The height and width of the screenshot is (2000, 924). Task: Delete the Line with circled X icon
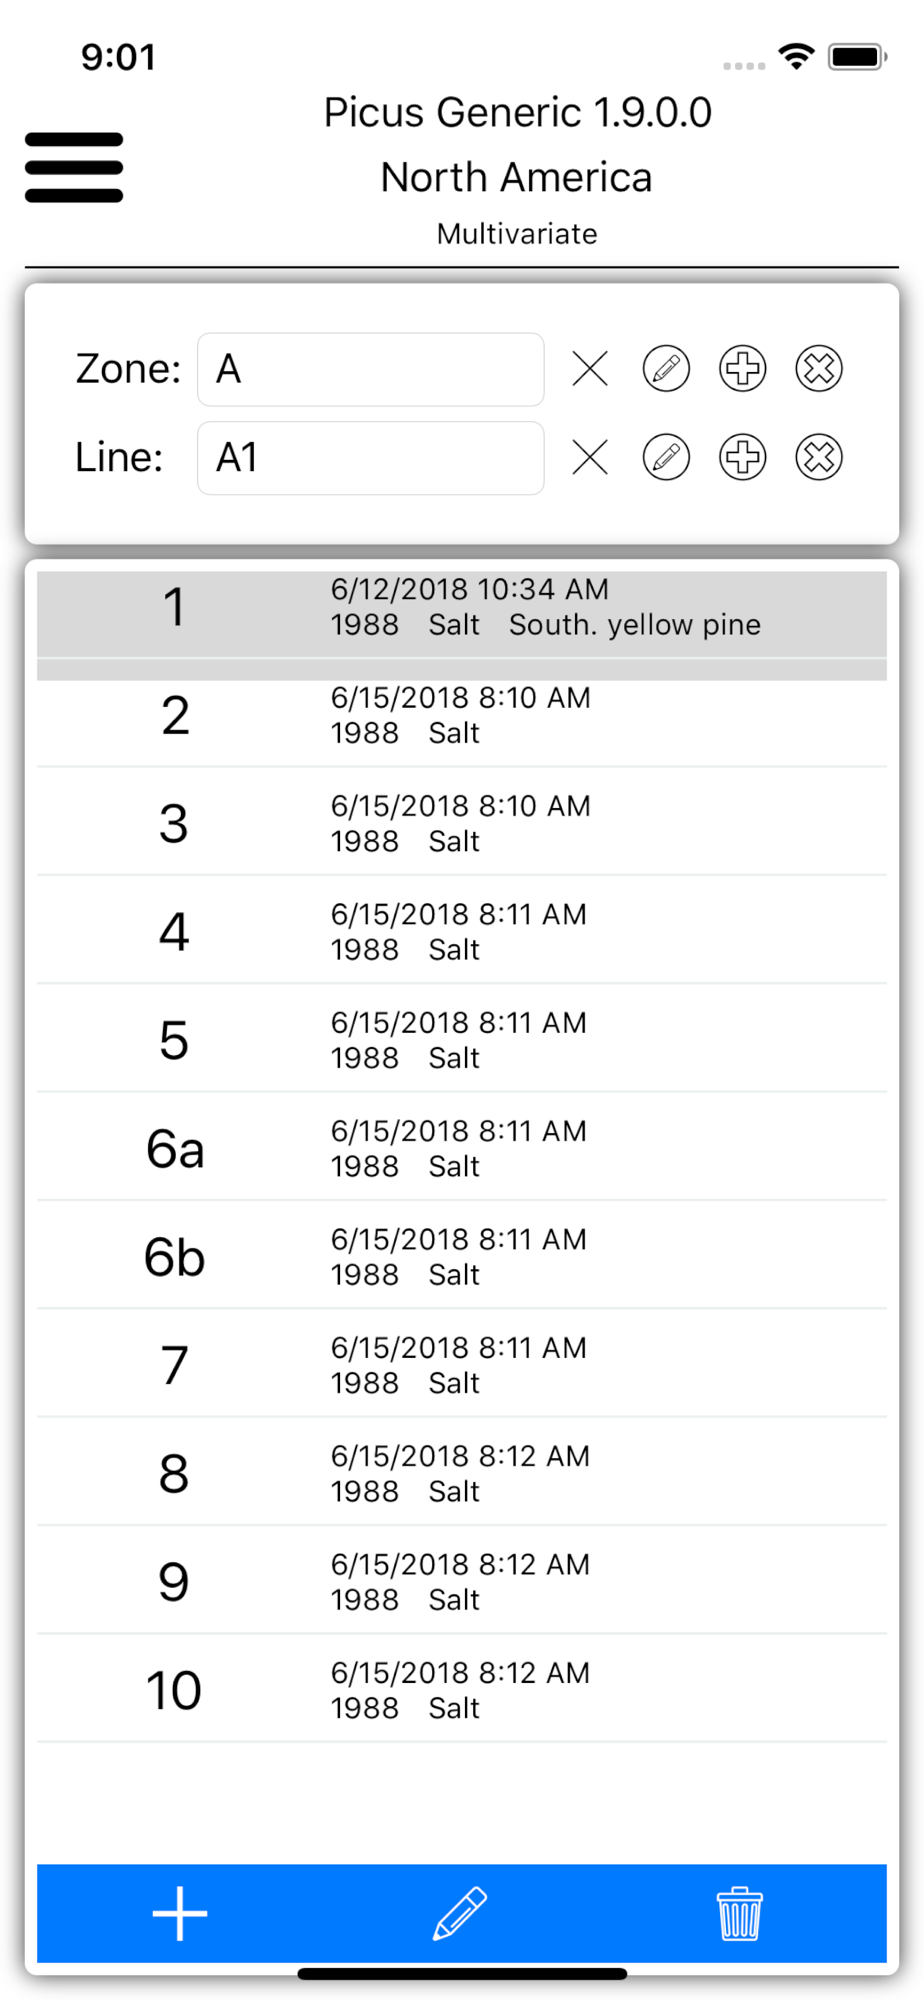[x=819, y=458]
